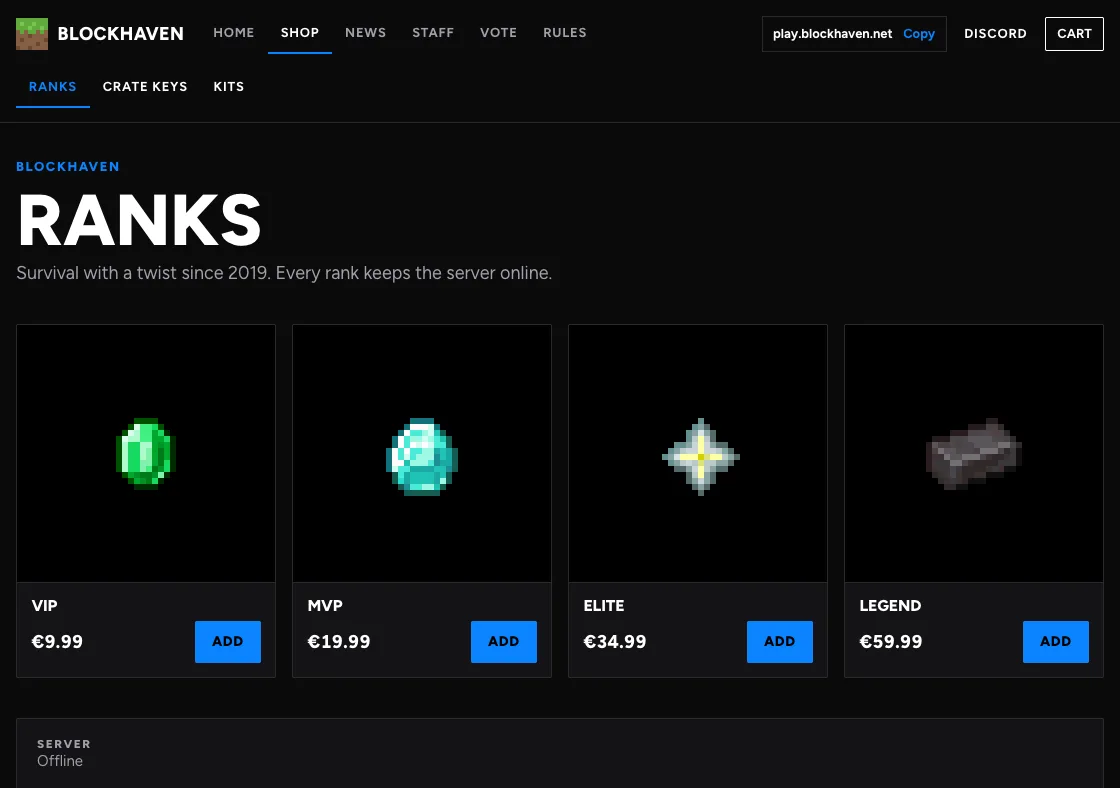Click the play.blockhaven.net address text
Viewport: 1120px width, 788px height.
pyautogui.click(x=832, y=34)
